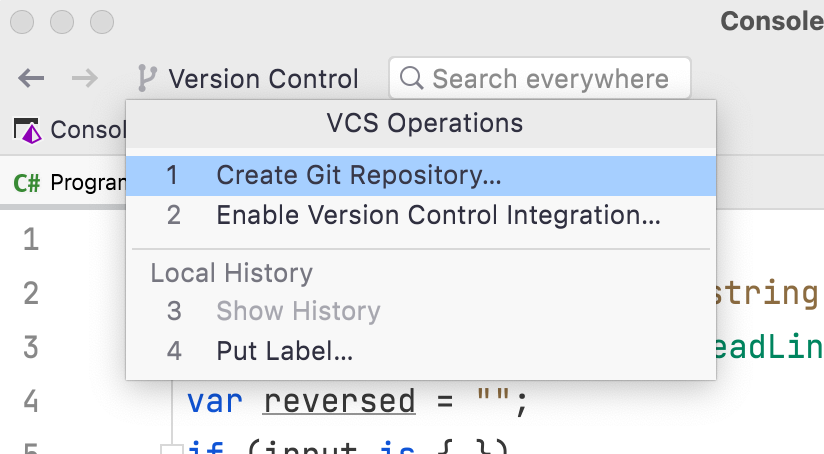Toggle the code fold marker near line 5
This screenshot has height=454, width=824.
(171, 449)
